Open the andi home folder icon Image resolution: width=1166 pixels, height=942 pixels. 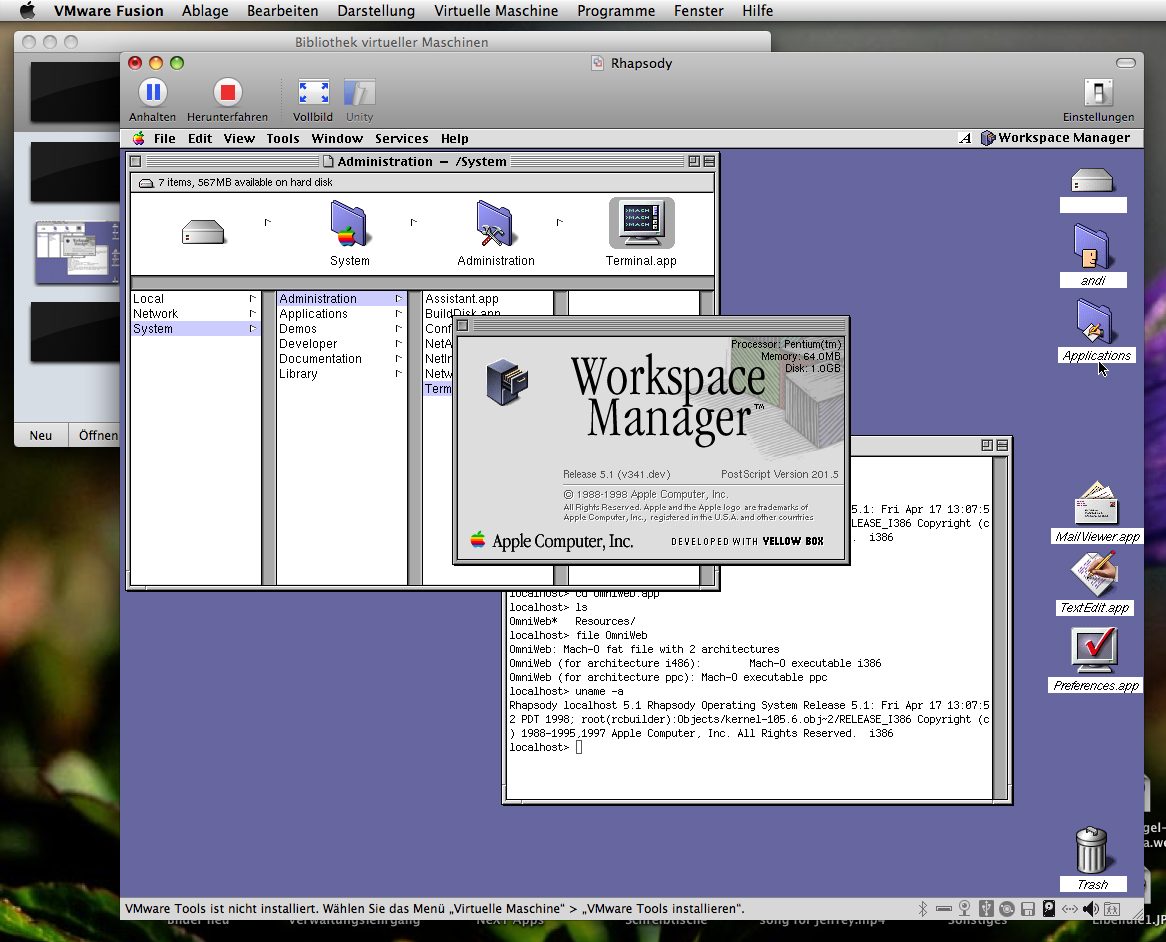pyautogui.click(x=1093, y=246)
